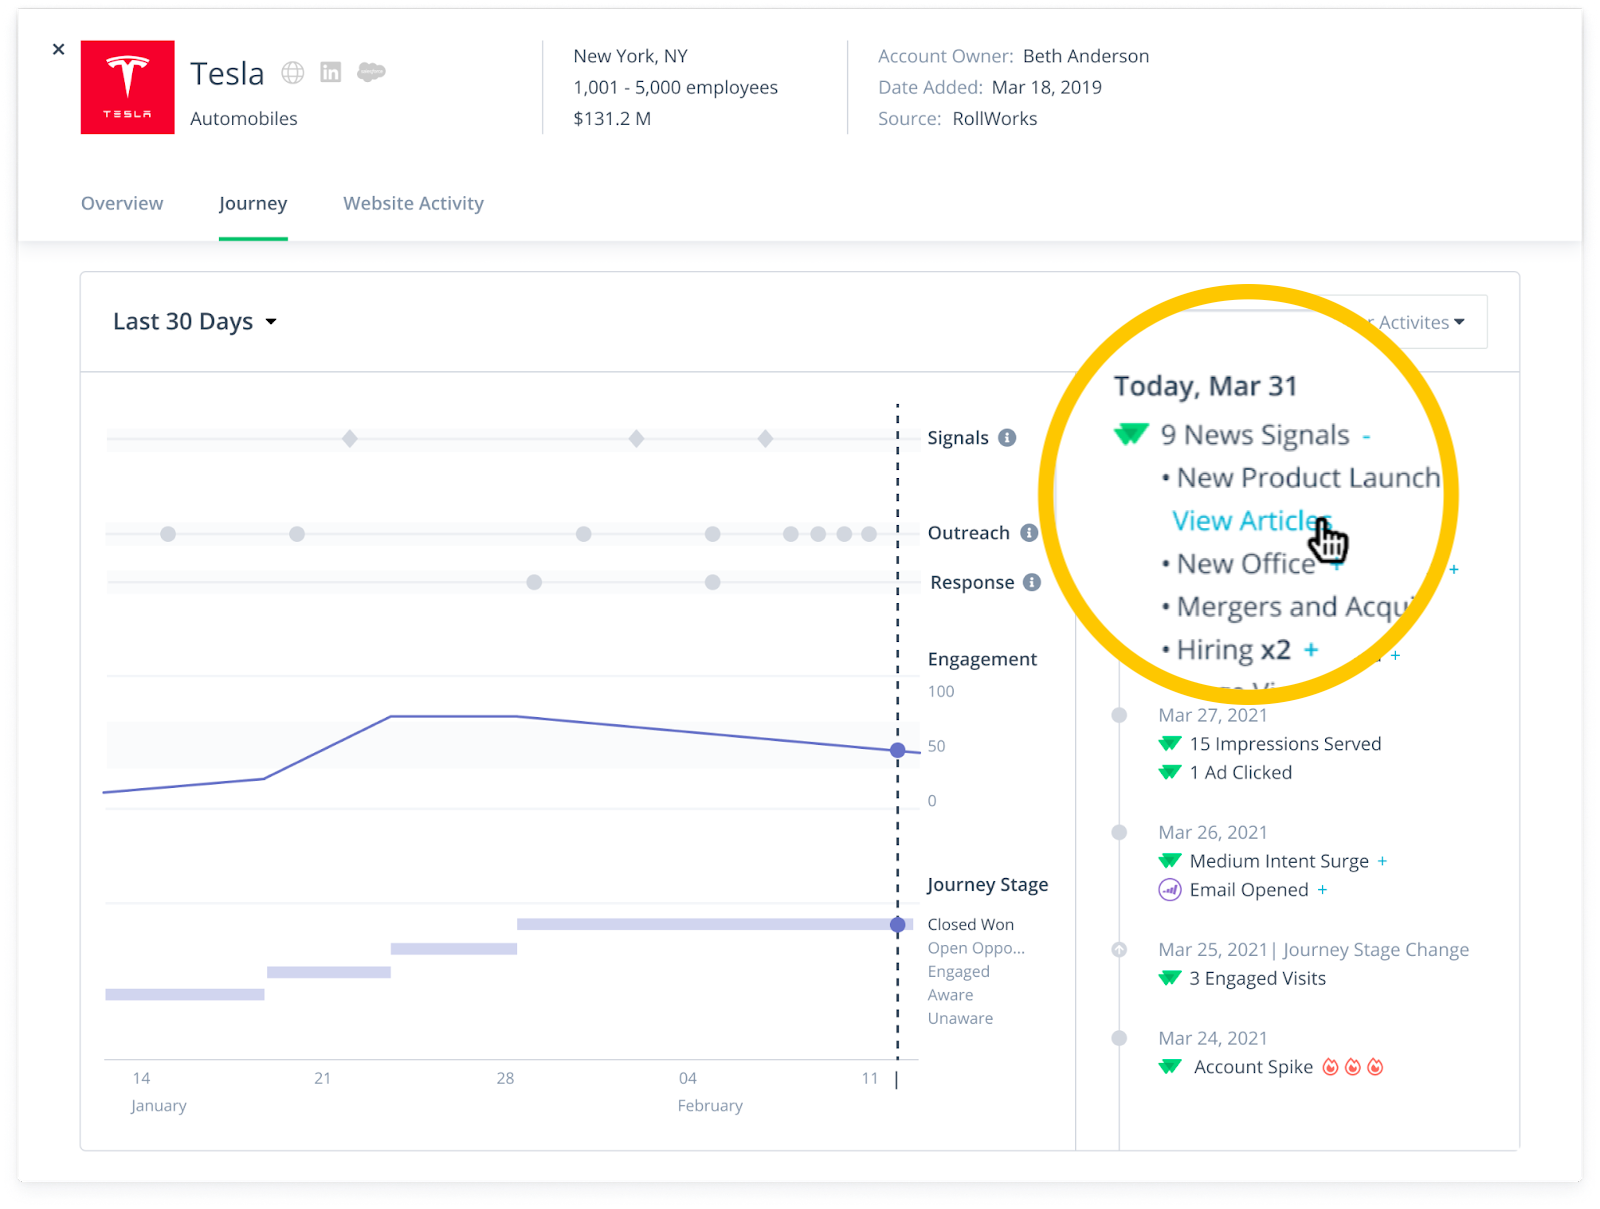Open the Salesforce cloud icon

[x=371, y=72]
